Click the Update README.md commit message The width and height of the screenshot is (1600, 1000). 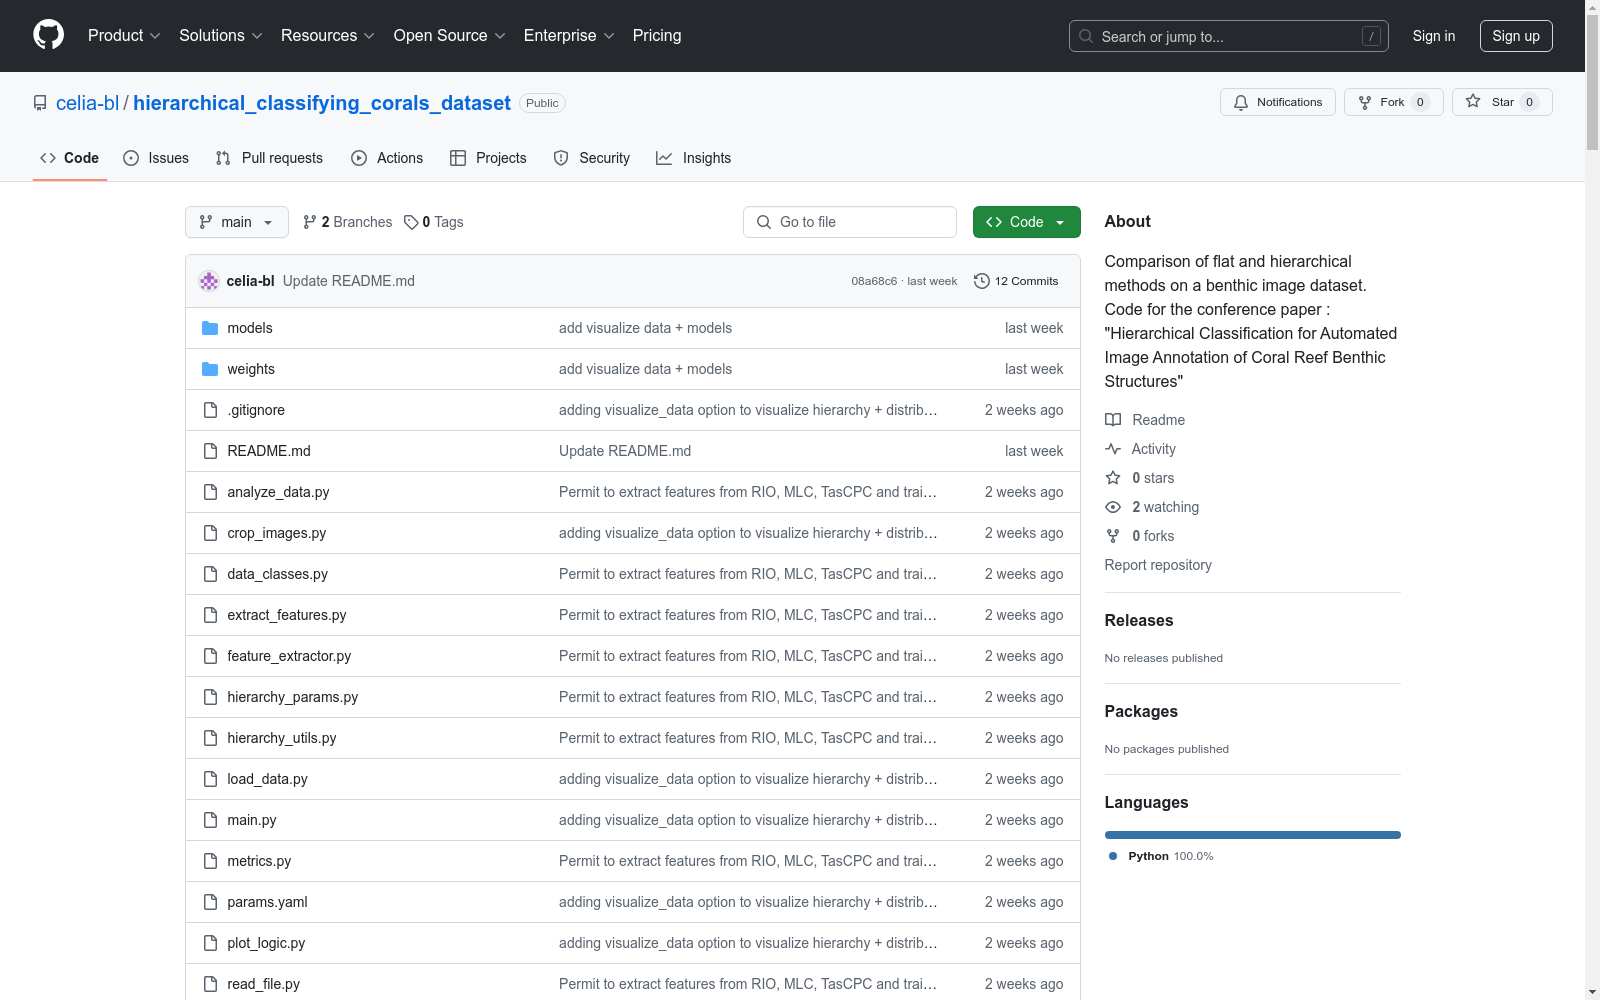click(349, 281)
